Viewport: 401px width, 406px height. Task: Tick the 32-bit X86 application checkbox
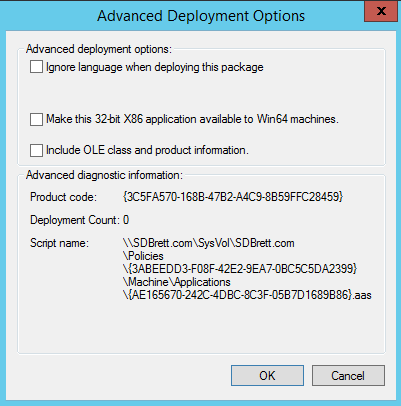coord(36,119)
